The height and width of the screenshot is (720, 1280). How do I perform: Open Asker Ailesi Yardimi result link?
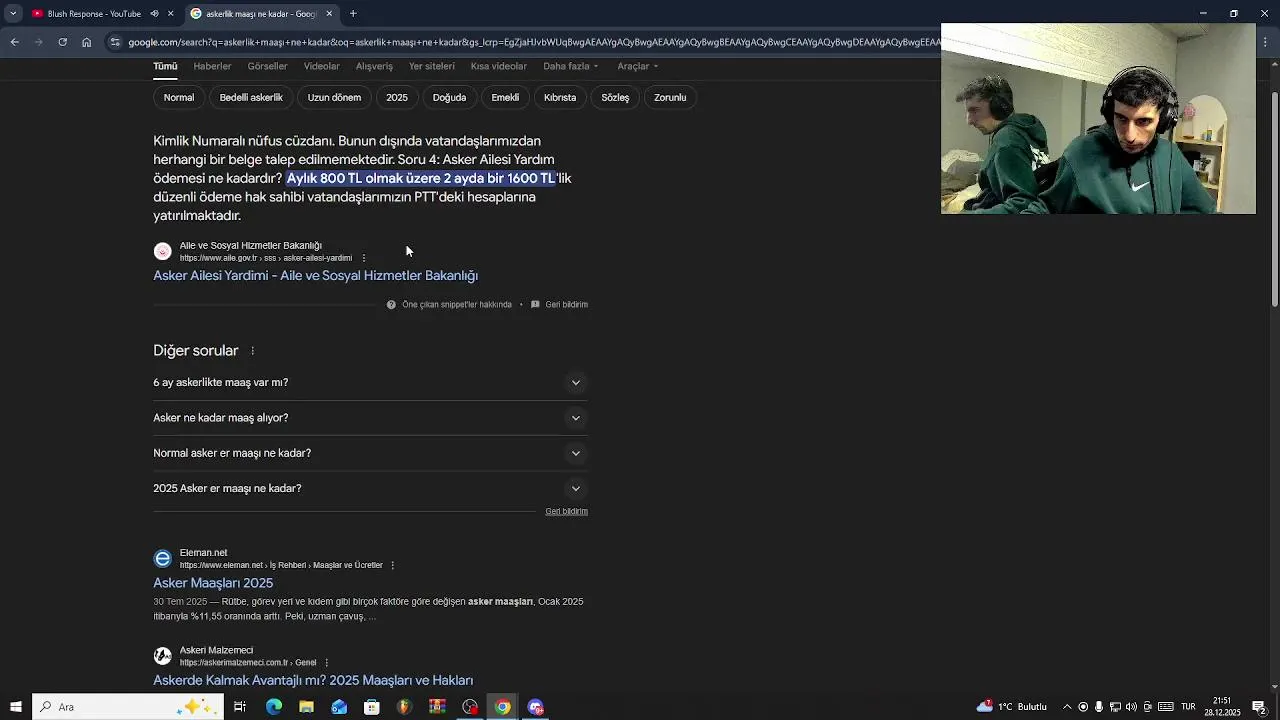(x=315, y=275)
